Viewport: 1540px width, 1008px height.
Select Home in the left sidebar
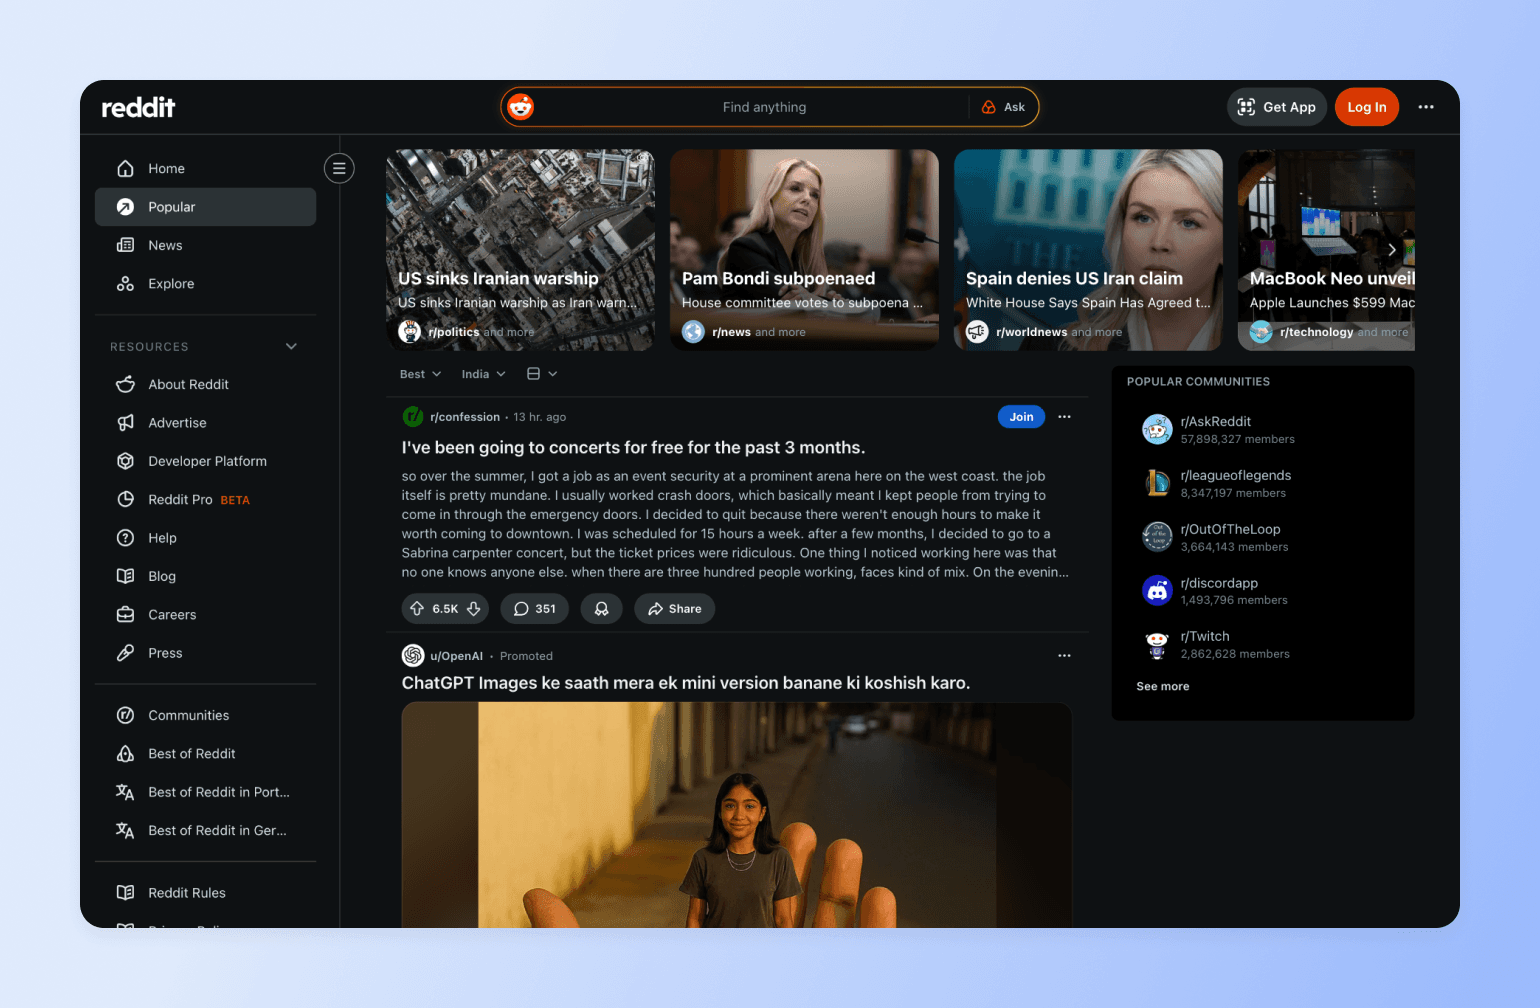click(x=166, y=168)
